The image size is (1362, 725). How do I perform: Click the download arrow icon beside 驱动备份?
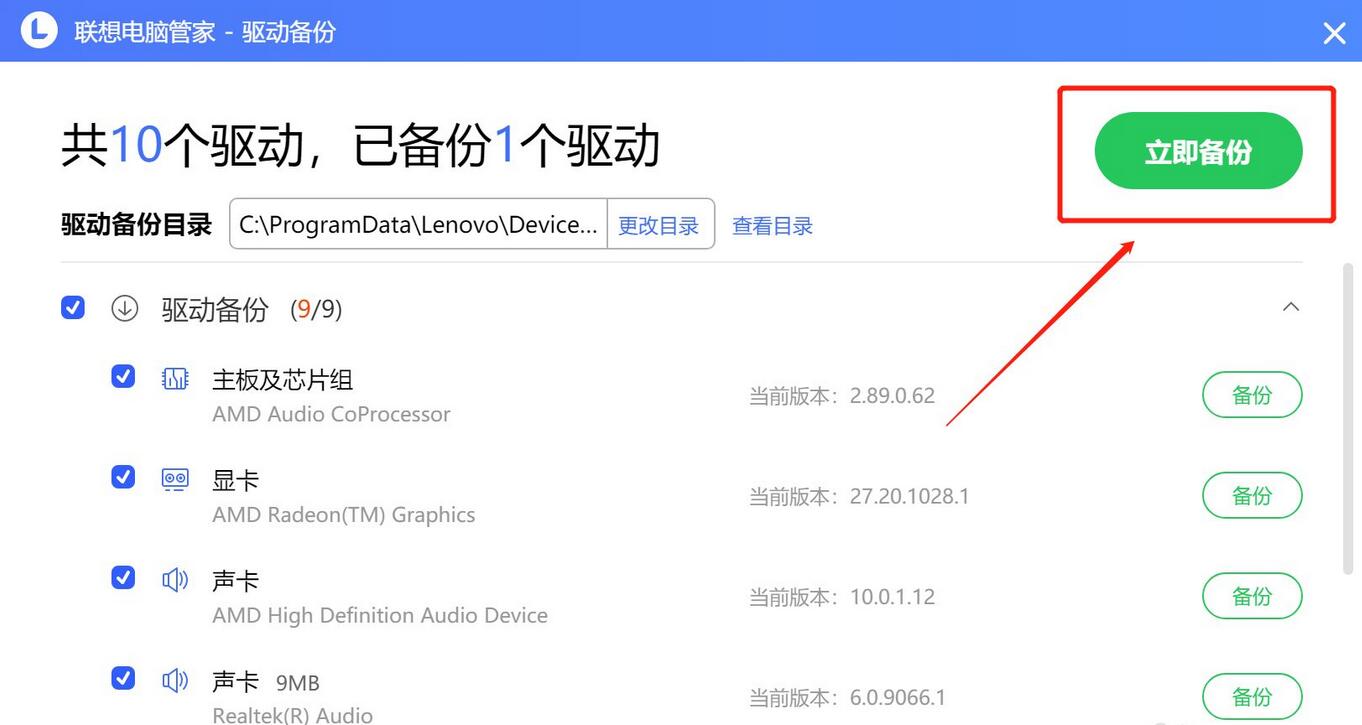(124, 308)
